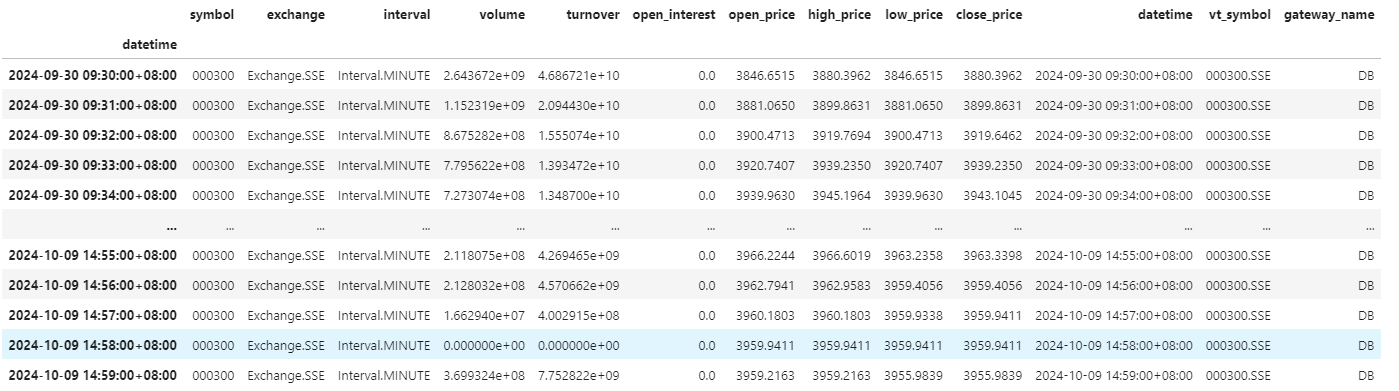Screen dimensions: 1399x391
Task: Select bold index label 2024-09-30 09:32:00+08:00
Action: [93, 135]
